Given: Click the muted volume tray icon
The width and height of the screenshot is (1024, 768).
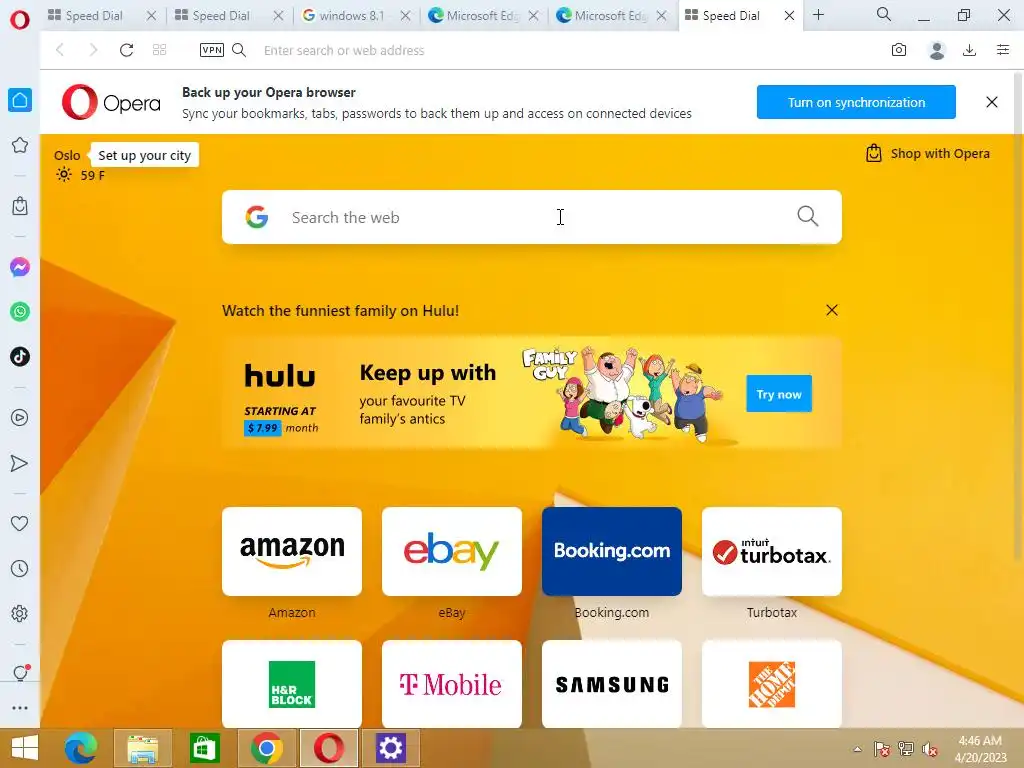Looking at the screenshot, I should tap(929, 749).
